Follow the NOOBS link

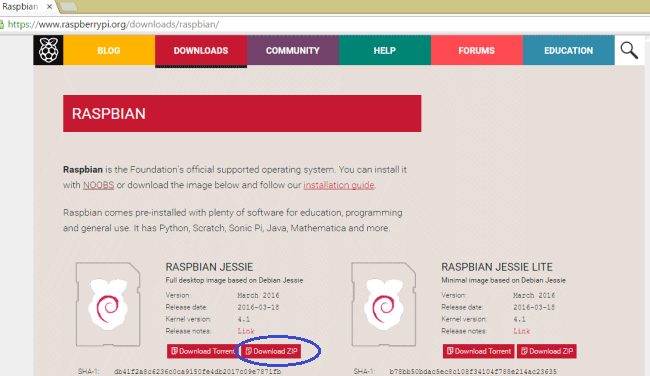point(98,185)
